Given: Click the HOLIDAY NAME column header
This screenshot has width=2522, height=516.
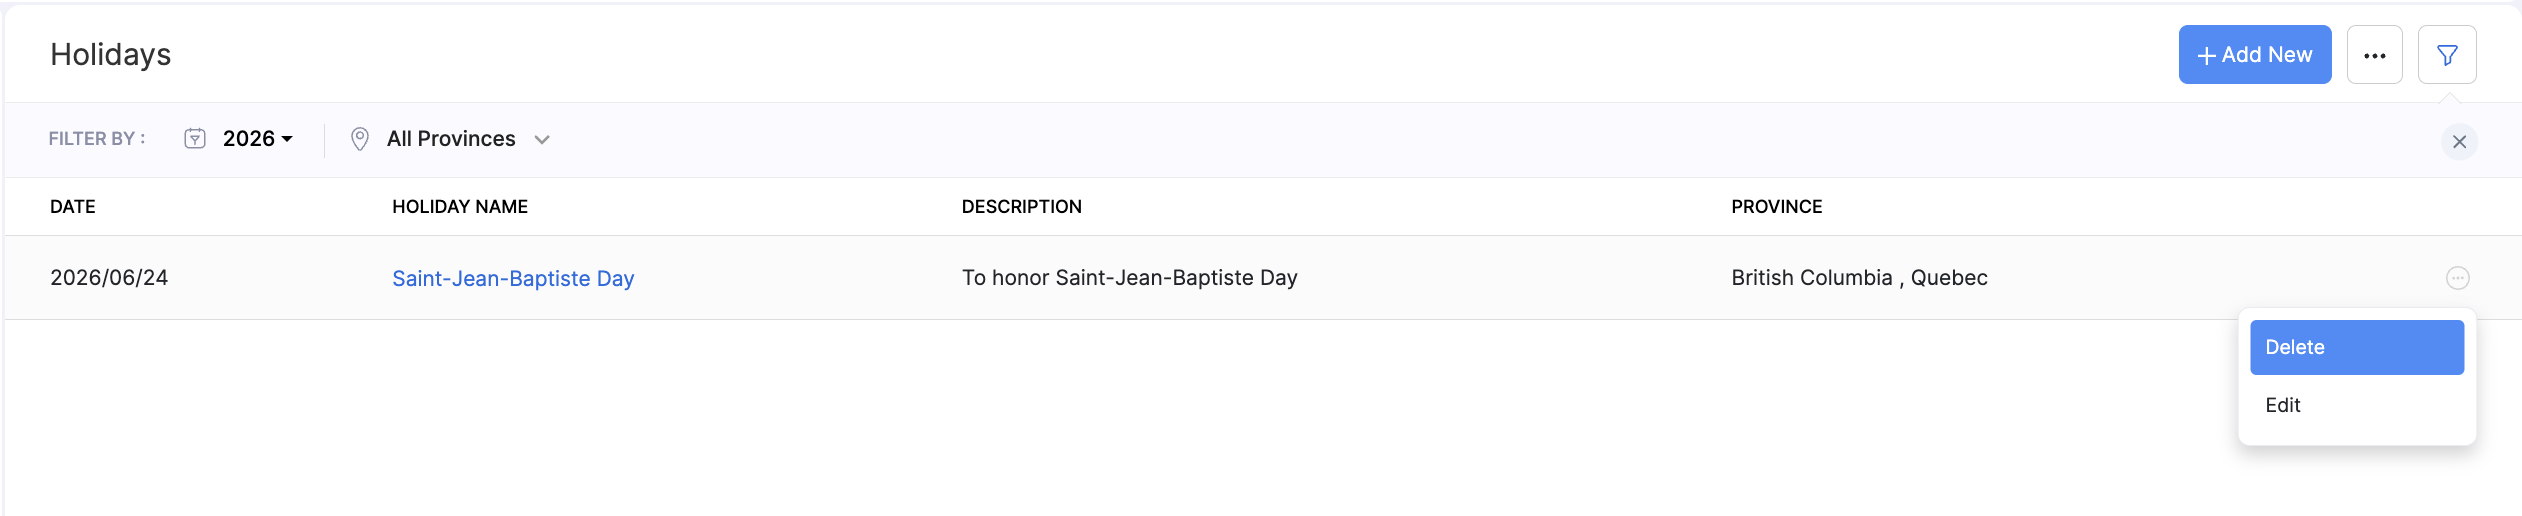Looking at the screenshot, I should click(x=459, y=207).
